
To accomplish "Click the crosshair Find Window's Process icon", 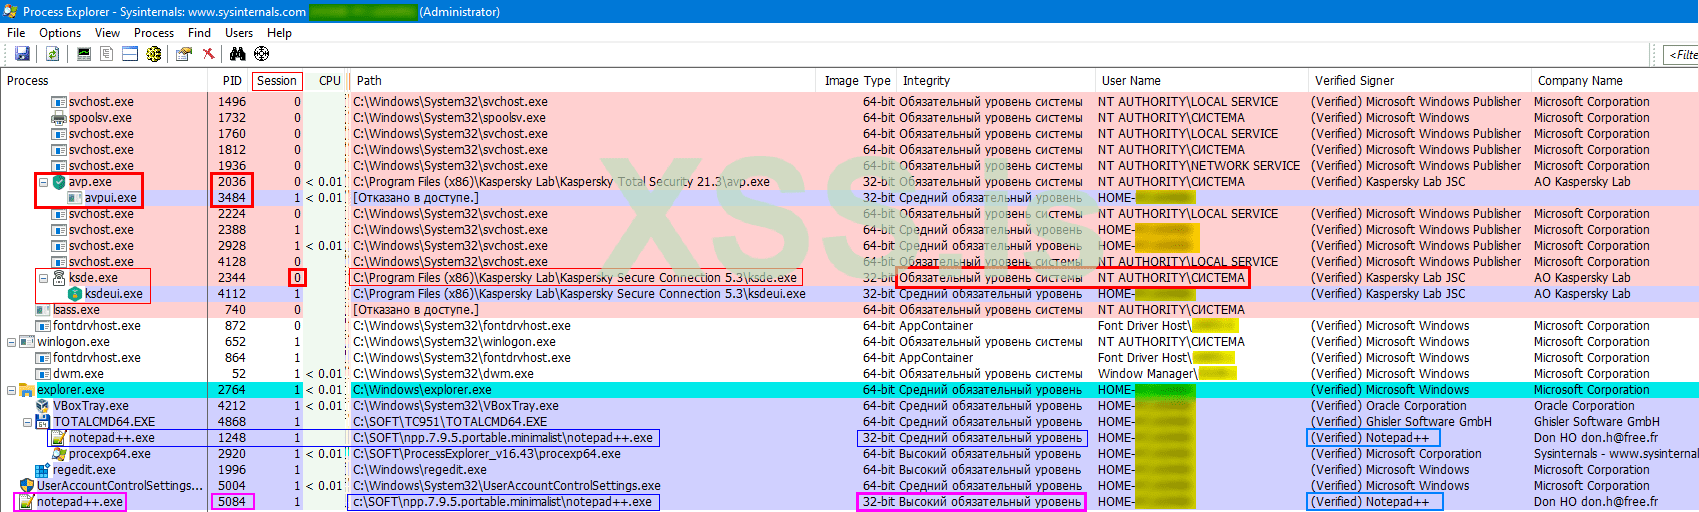I will 262,54.
